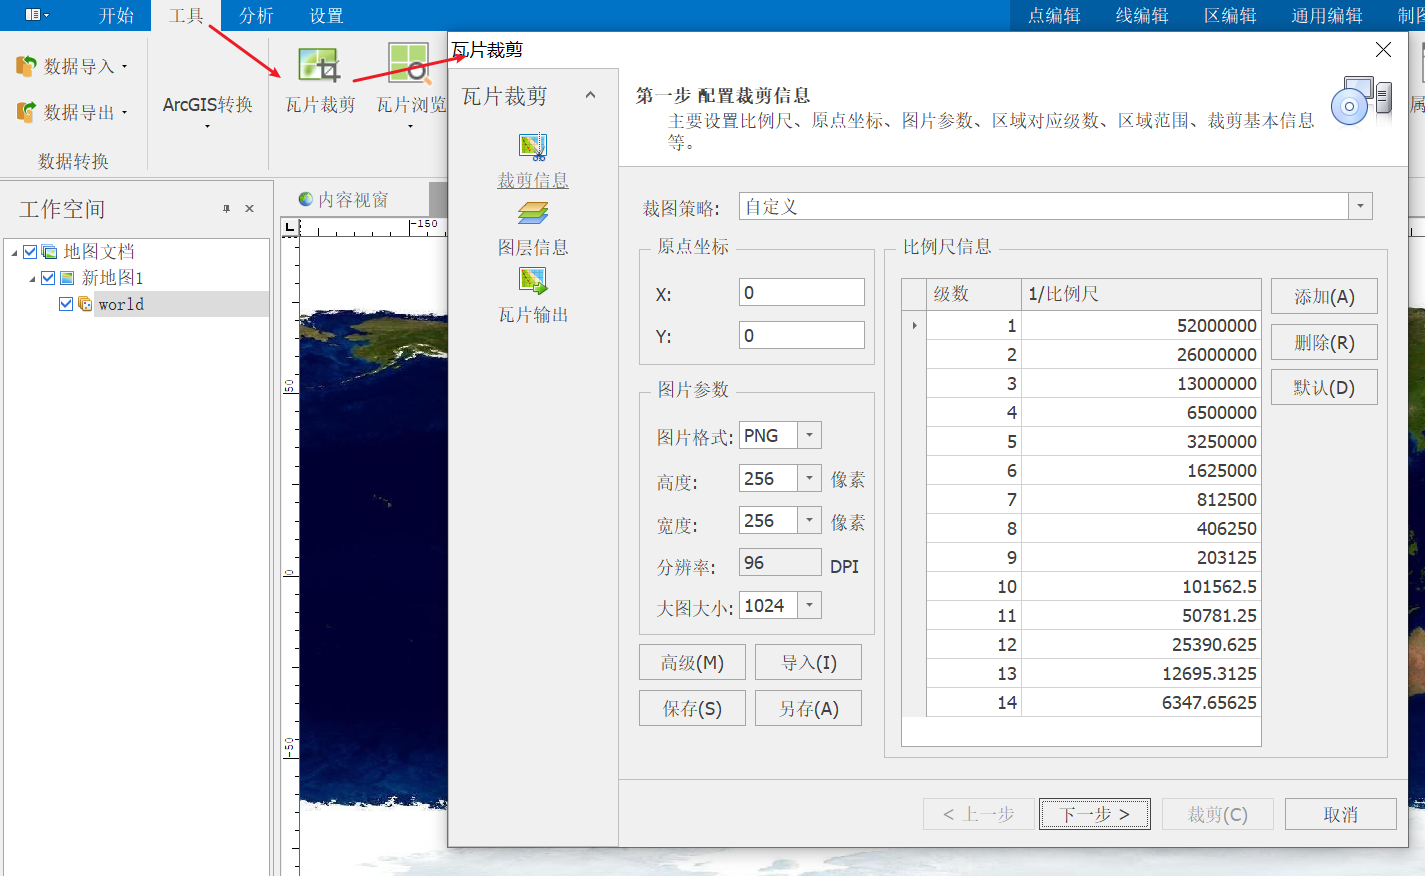
Task: Click the 导入(I) button
Action: (808, 662)
